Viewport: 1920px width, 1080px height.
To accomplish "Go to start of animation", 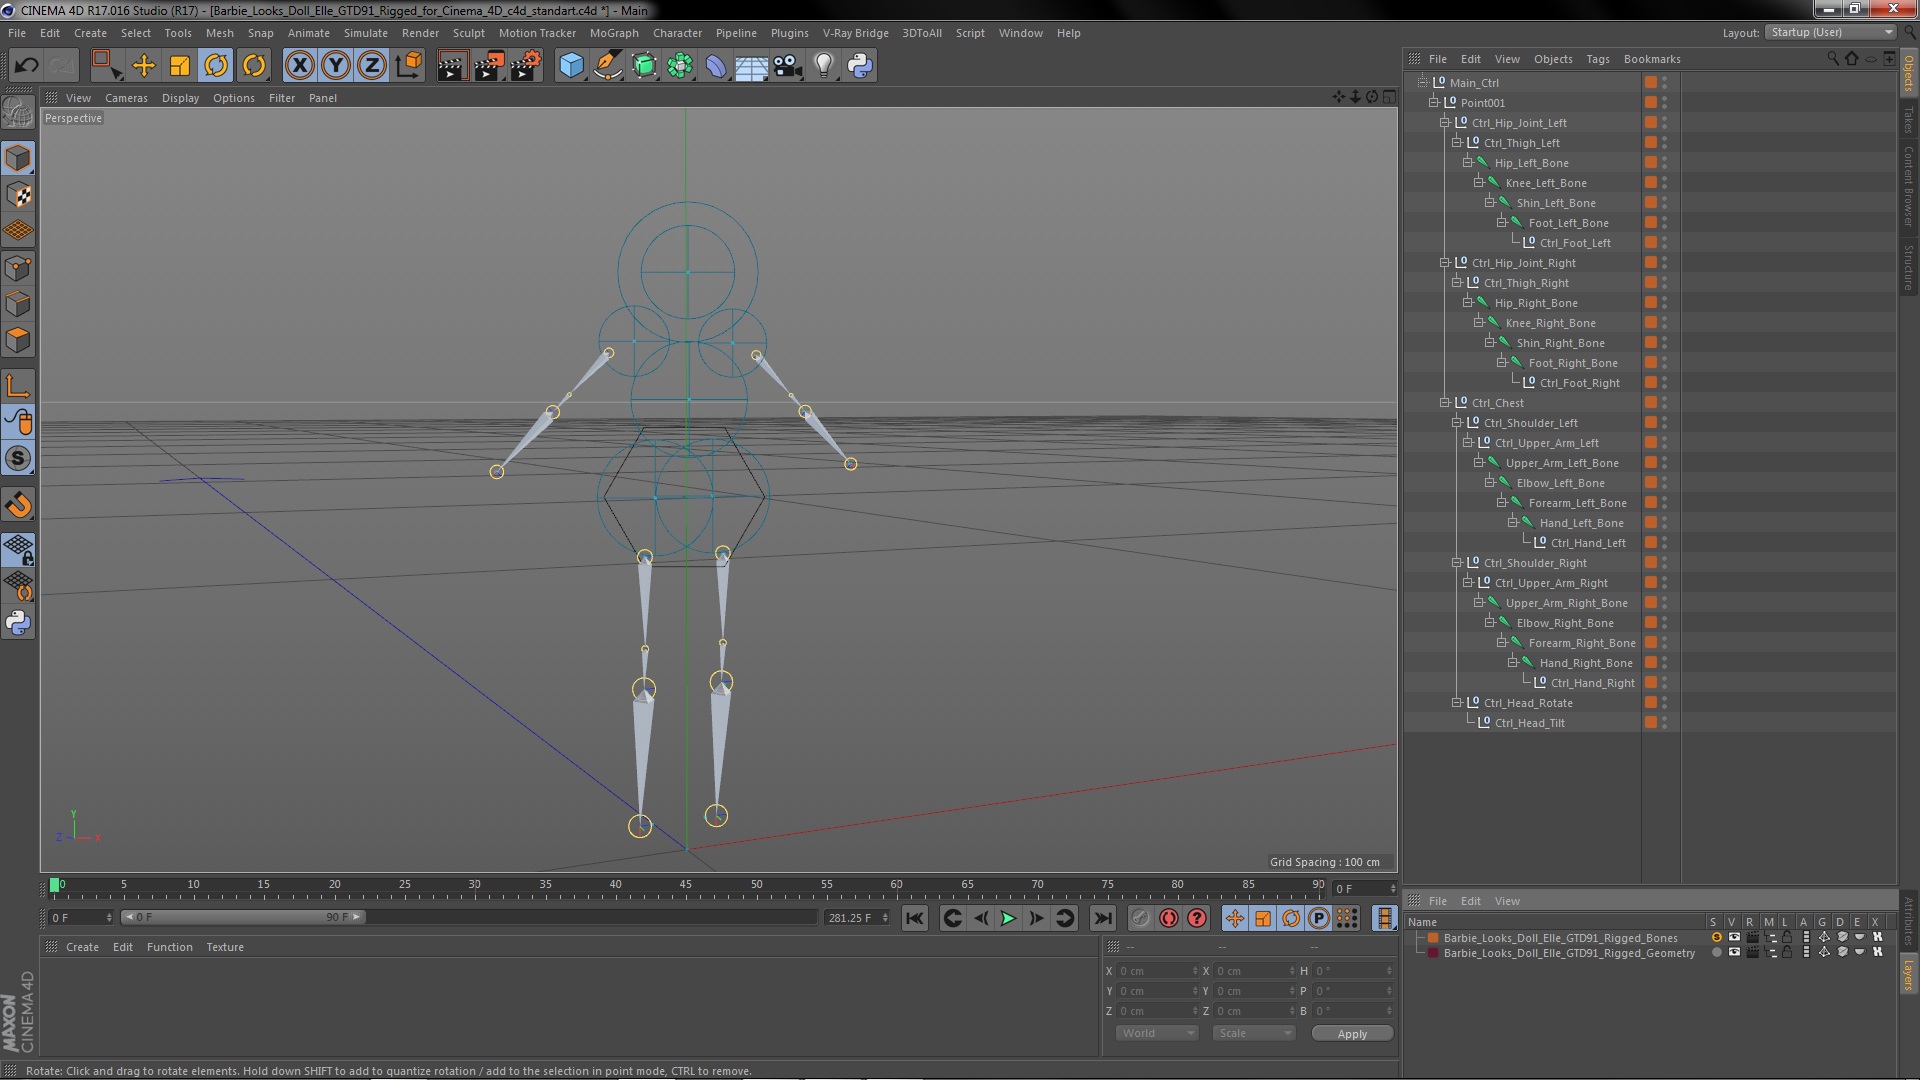I will [x=914, y=918].
